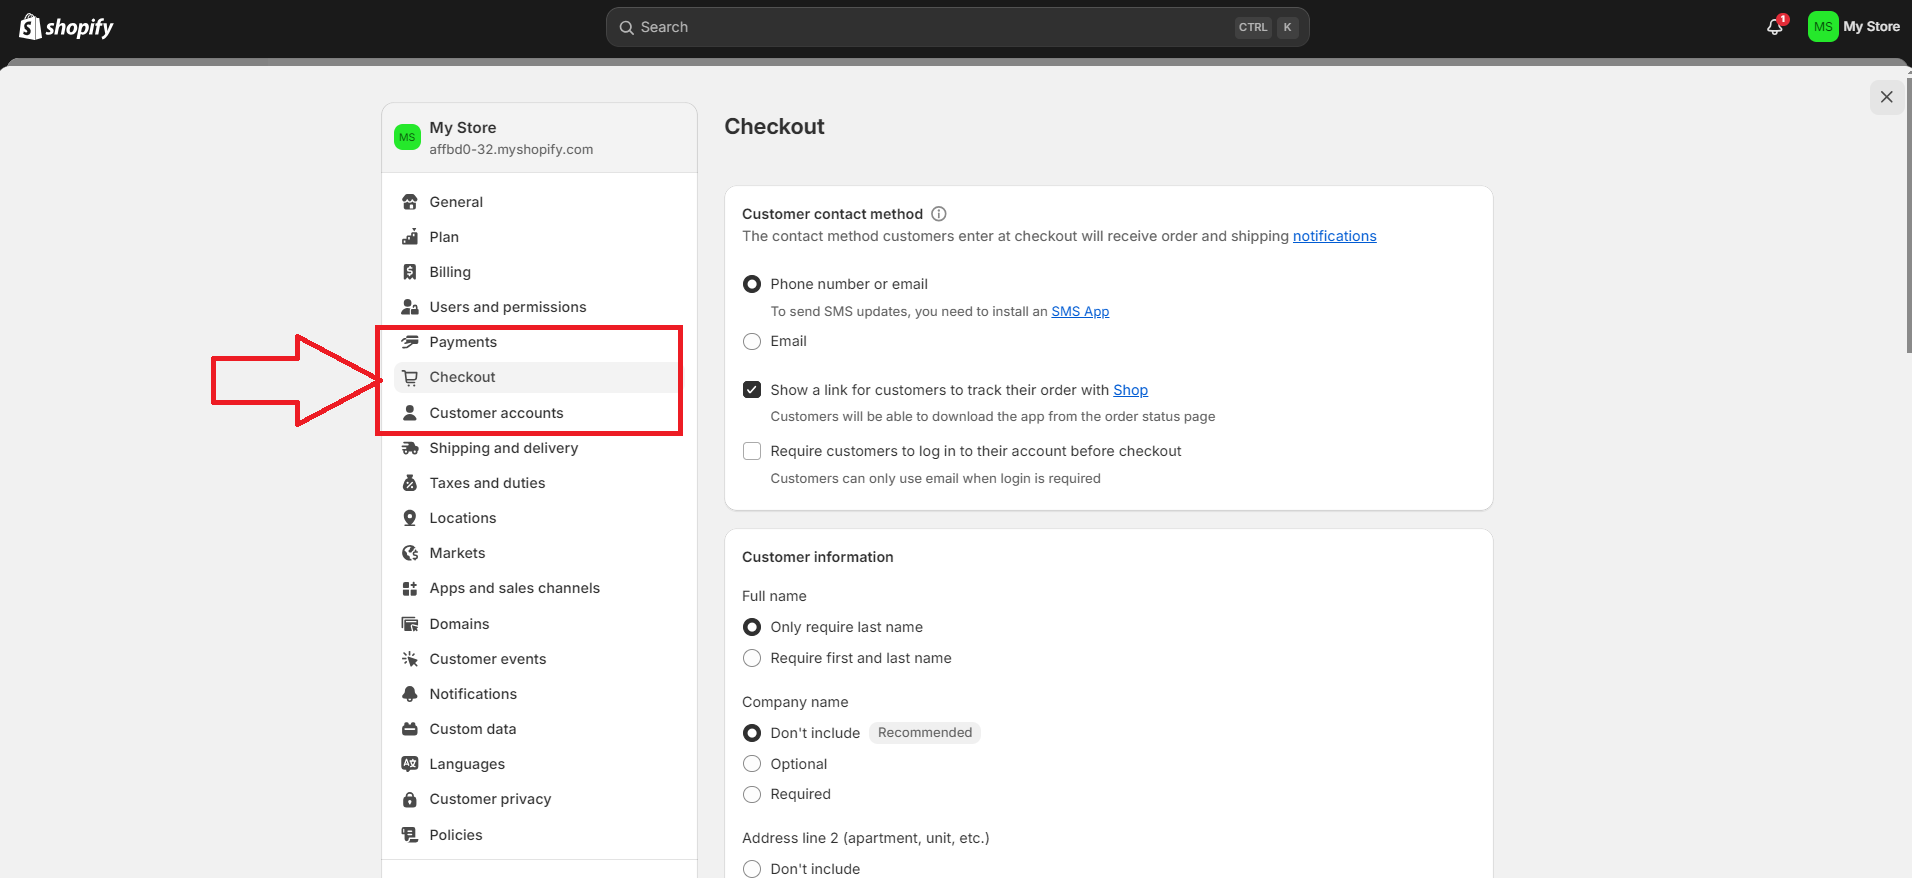Select Address line 2 Don't include
Viewport: 1912px width, 878px height.
click(x=752, y=869)
